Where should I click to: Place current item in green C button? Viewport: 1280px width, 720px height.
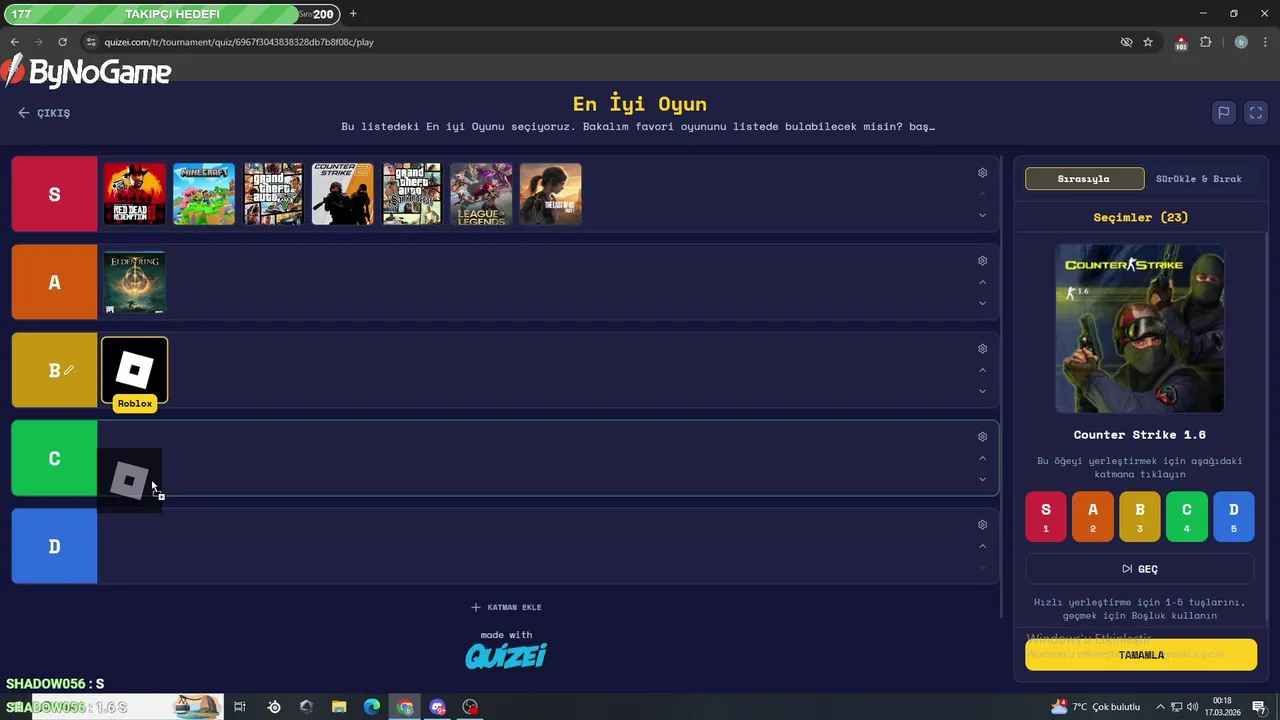(x=1187, y=516)
